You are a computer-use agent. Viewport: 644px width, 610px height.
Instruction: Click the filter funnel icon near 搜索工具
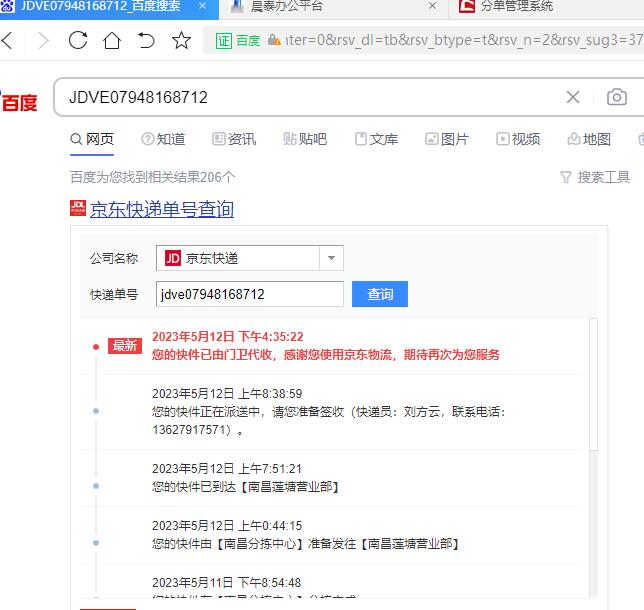566,177
